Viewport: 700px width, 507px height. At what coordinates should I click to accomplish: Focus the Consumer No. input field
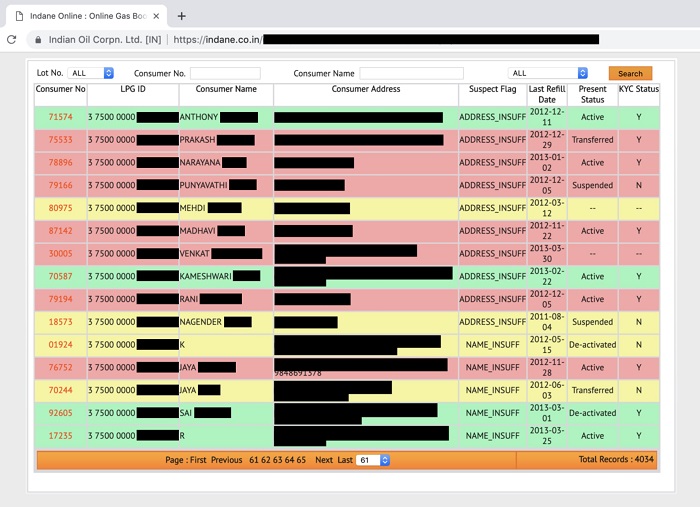pyautogui.click(x=225, y=73)
